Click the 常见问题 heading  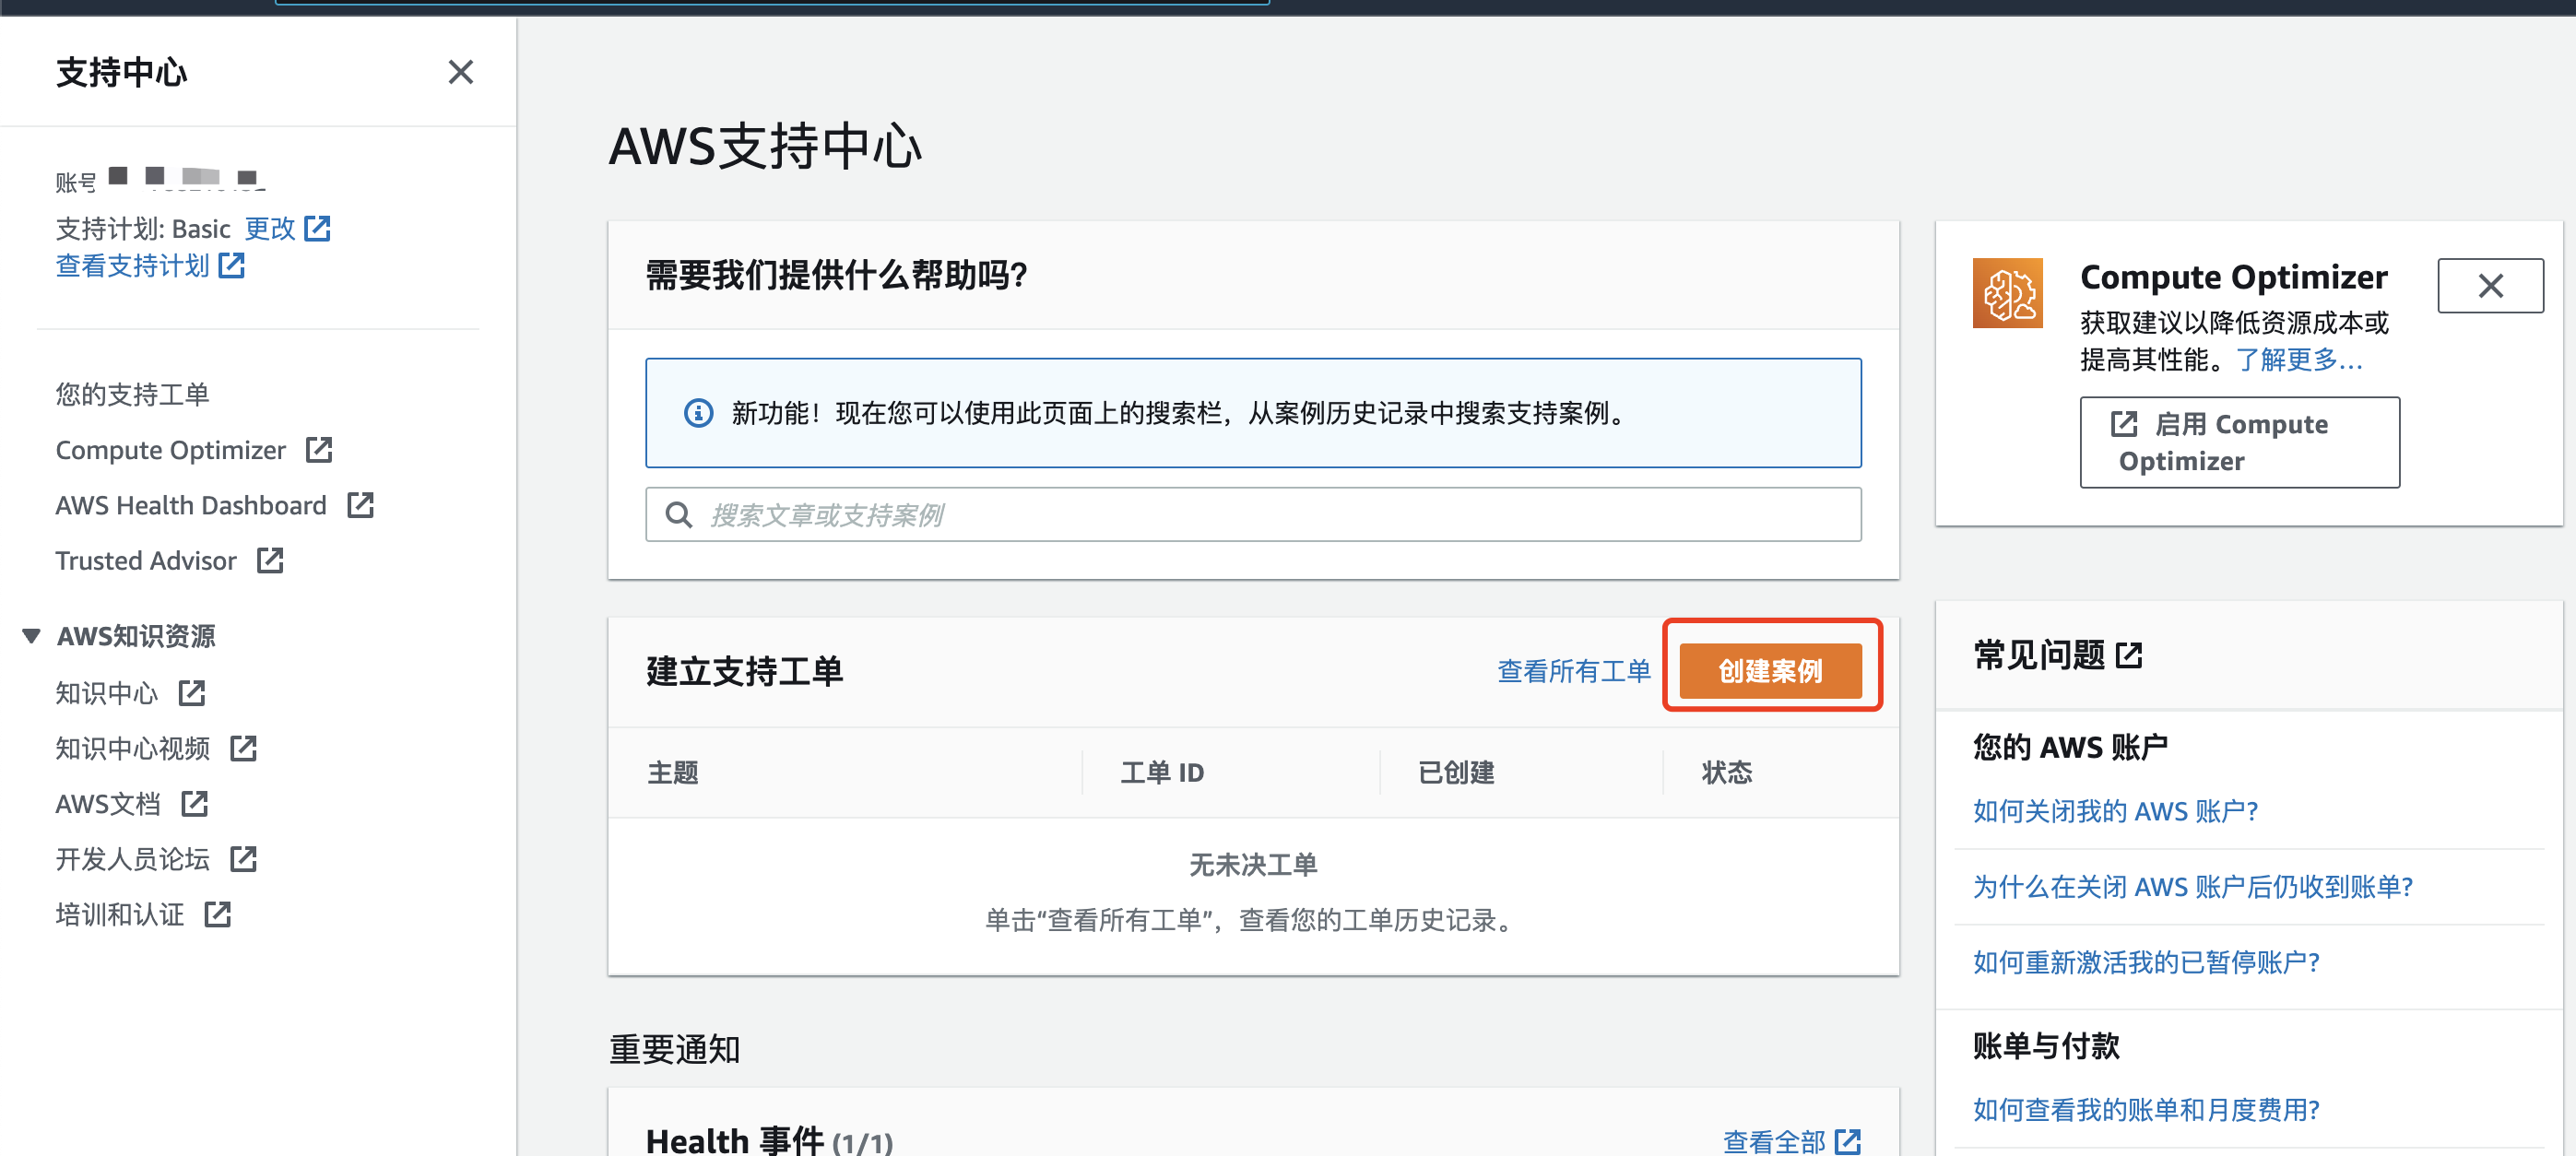coord(2038,656)
